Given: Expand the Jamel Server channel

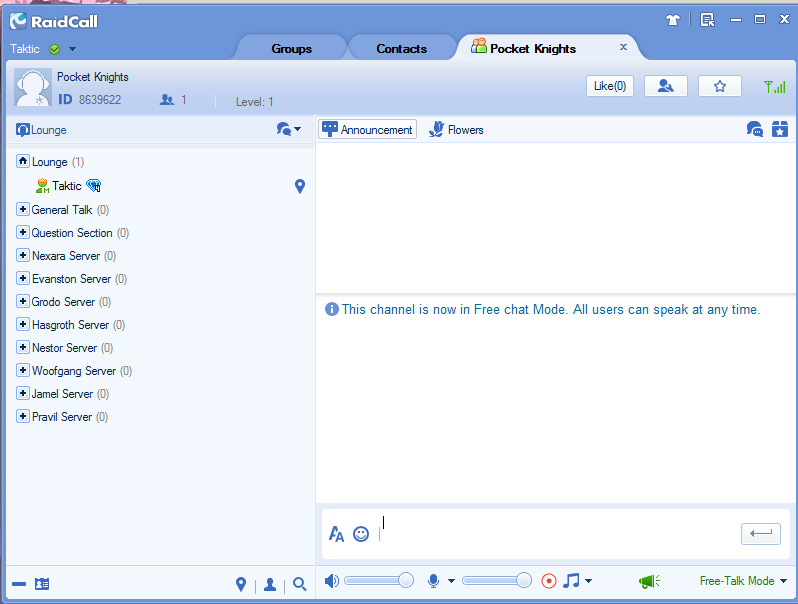Looking at the screenshot, I should click(22, 393).
